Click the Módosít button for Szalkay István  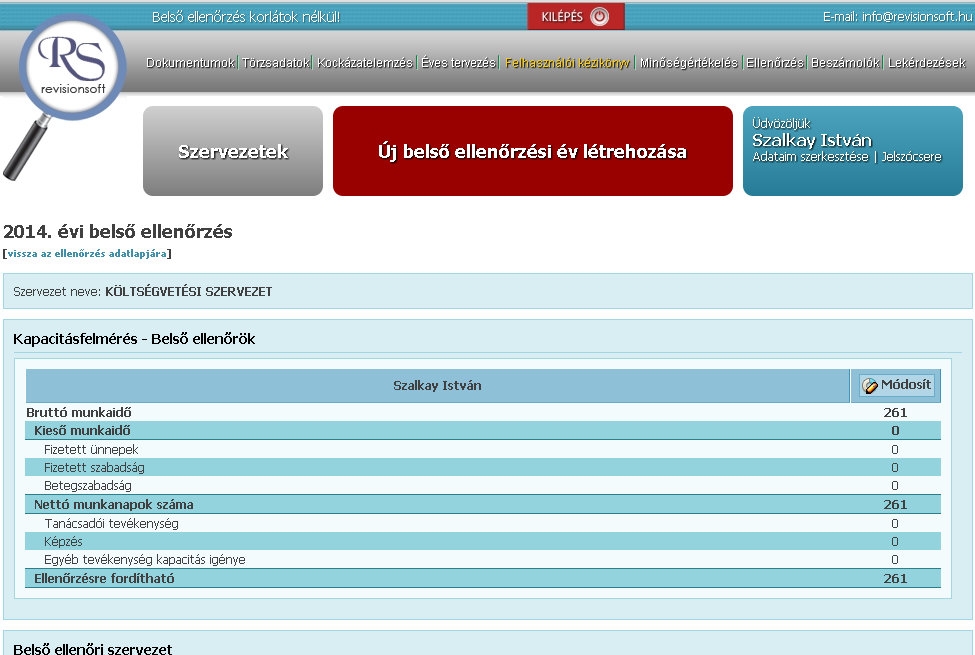click(897, 386)
